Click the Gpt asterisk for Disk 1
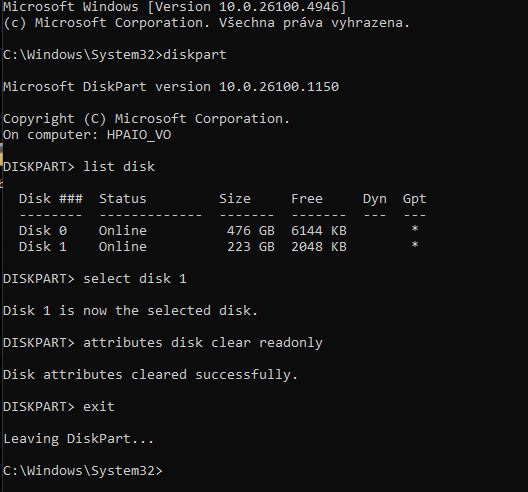This screenshot has height=492, width=528. [x=415, y=245]
